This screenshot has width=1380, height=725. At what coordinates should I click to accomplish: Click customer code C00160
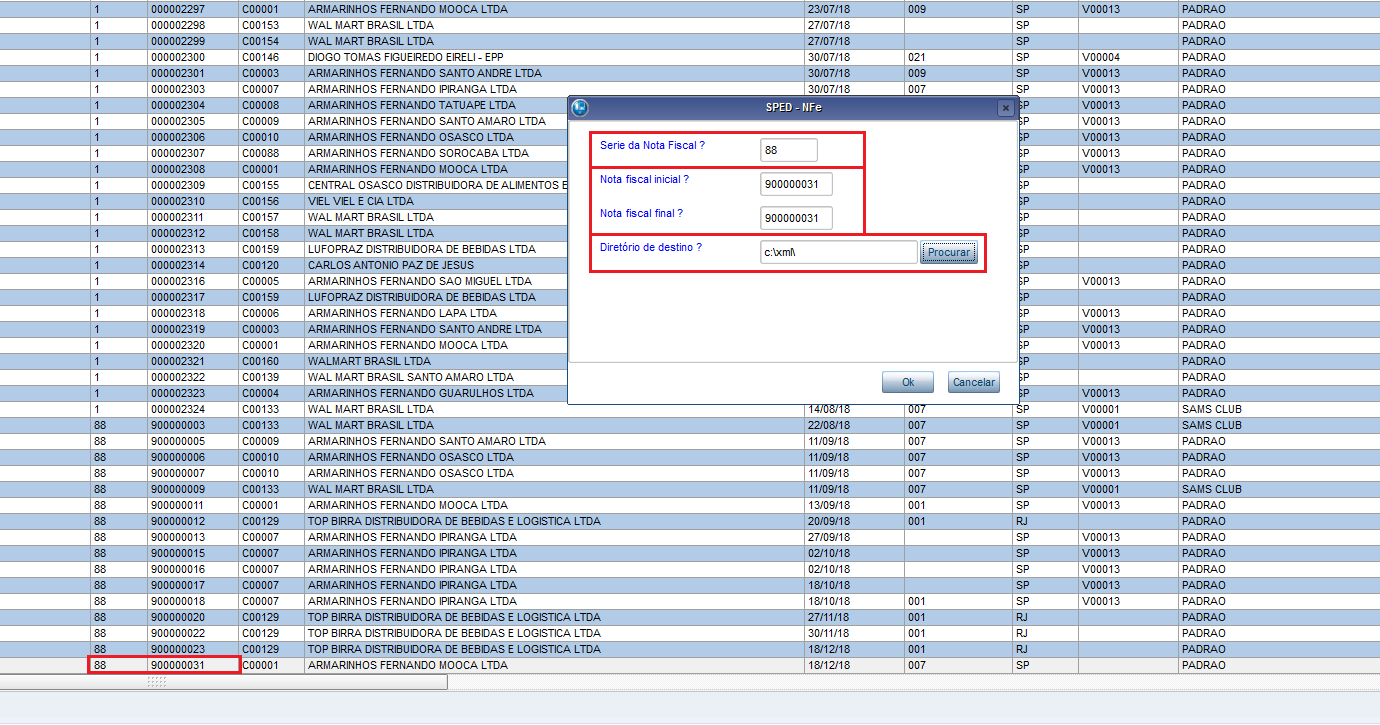coord(260,361)
